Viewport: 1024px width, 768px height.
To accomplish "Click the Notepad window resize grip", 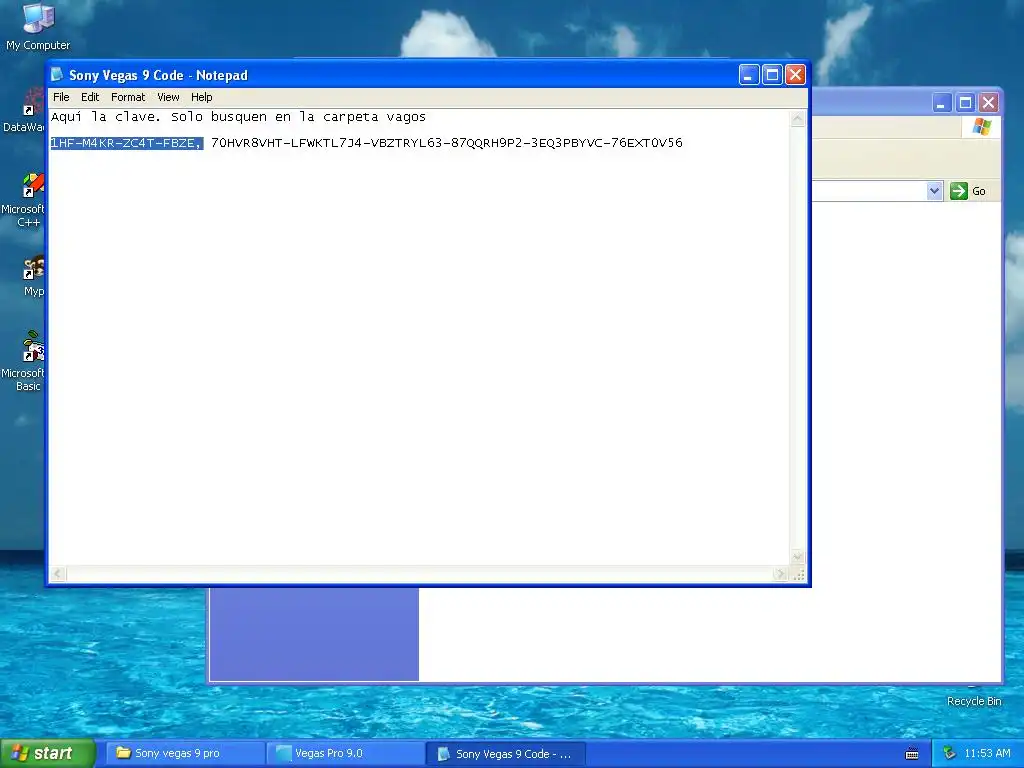I will 798,575.
